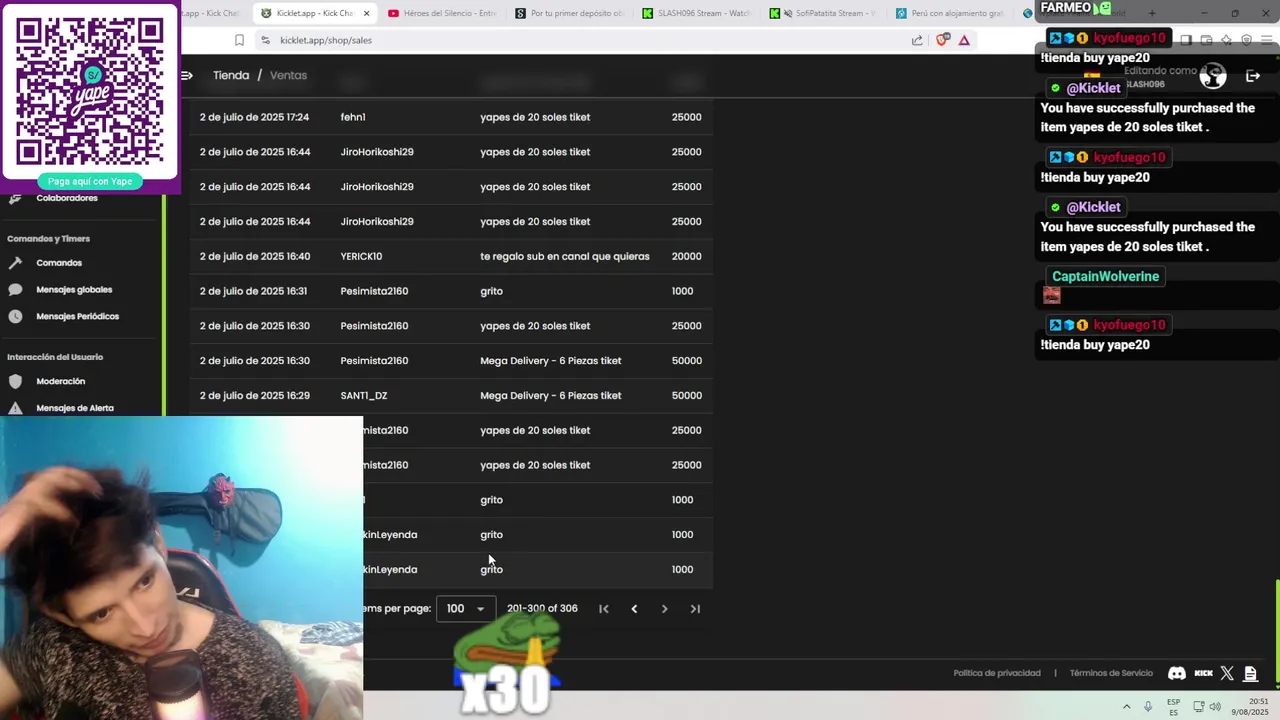1280x720 pixels.
Task: Jump to the last page of sales
Action: point(695,608)
